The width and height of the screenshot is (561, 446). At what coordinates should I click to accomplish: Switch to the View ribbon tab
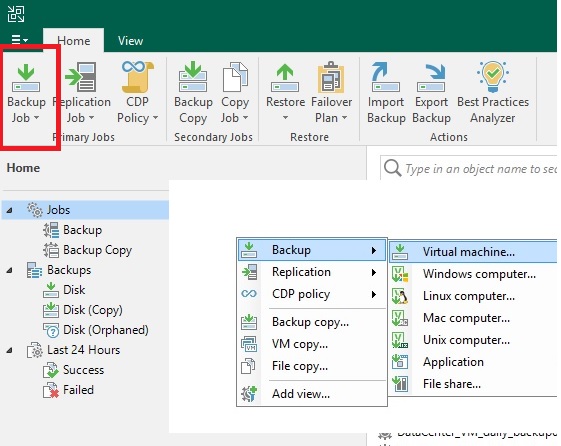click(131, 40)
